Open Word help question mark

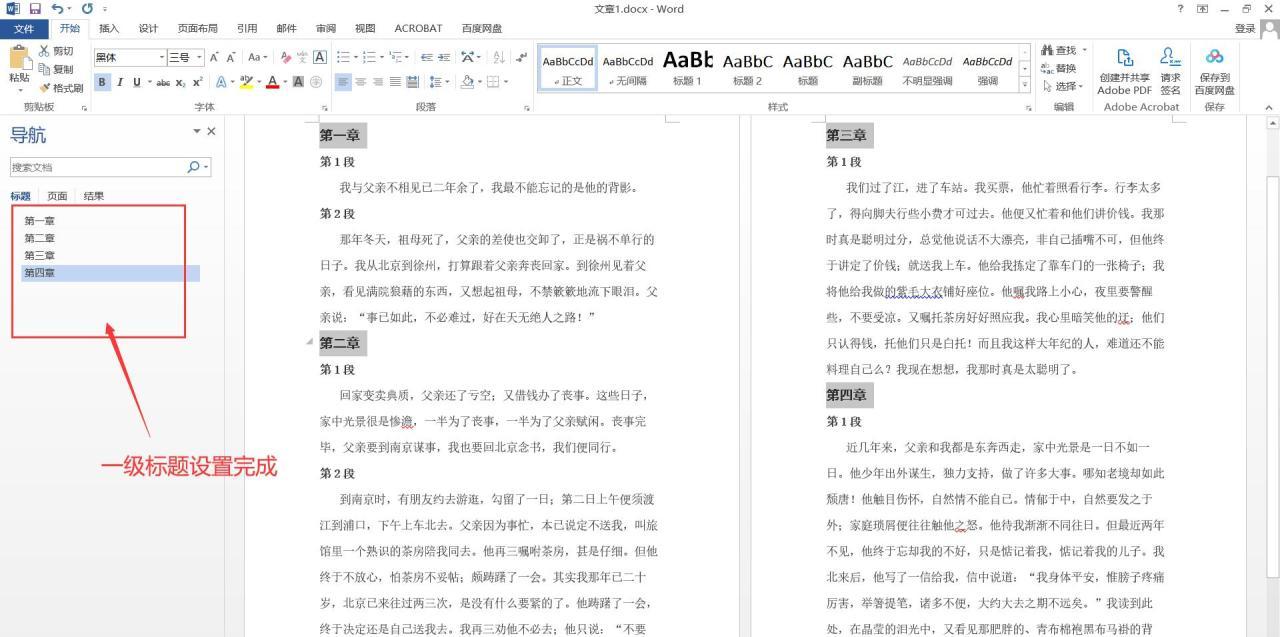(1180, 9)
